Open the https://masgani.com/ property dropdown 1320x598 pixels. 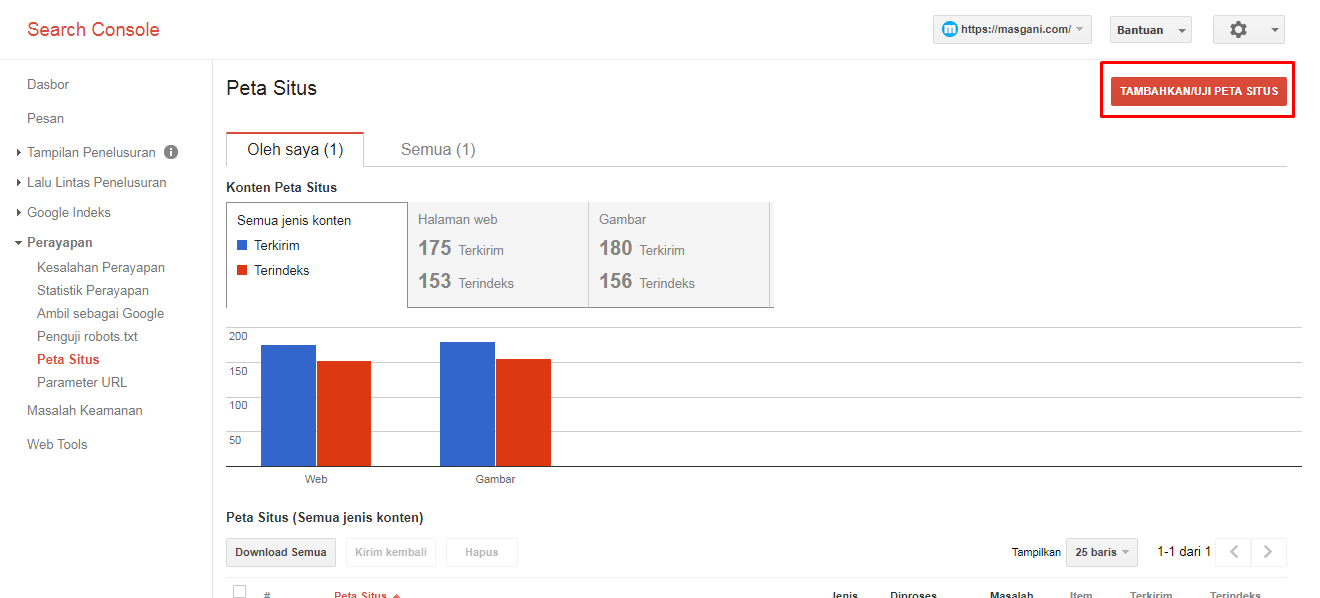coord(1012,30)
